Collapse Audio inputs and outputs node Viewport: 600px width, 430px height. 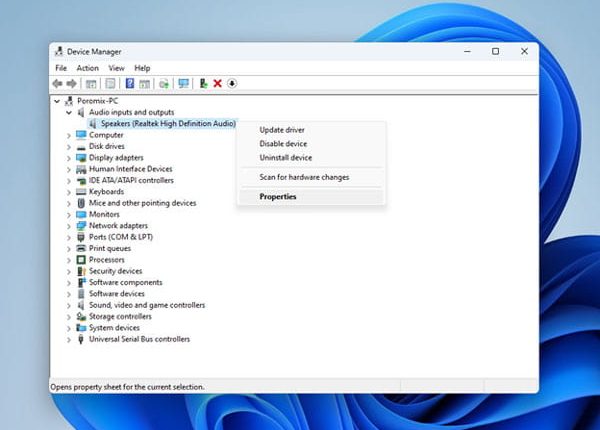69,112
